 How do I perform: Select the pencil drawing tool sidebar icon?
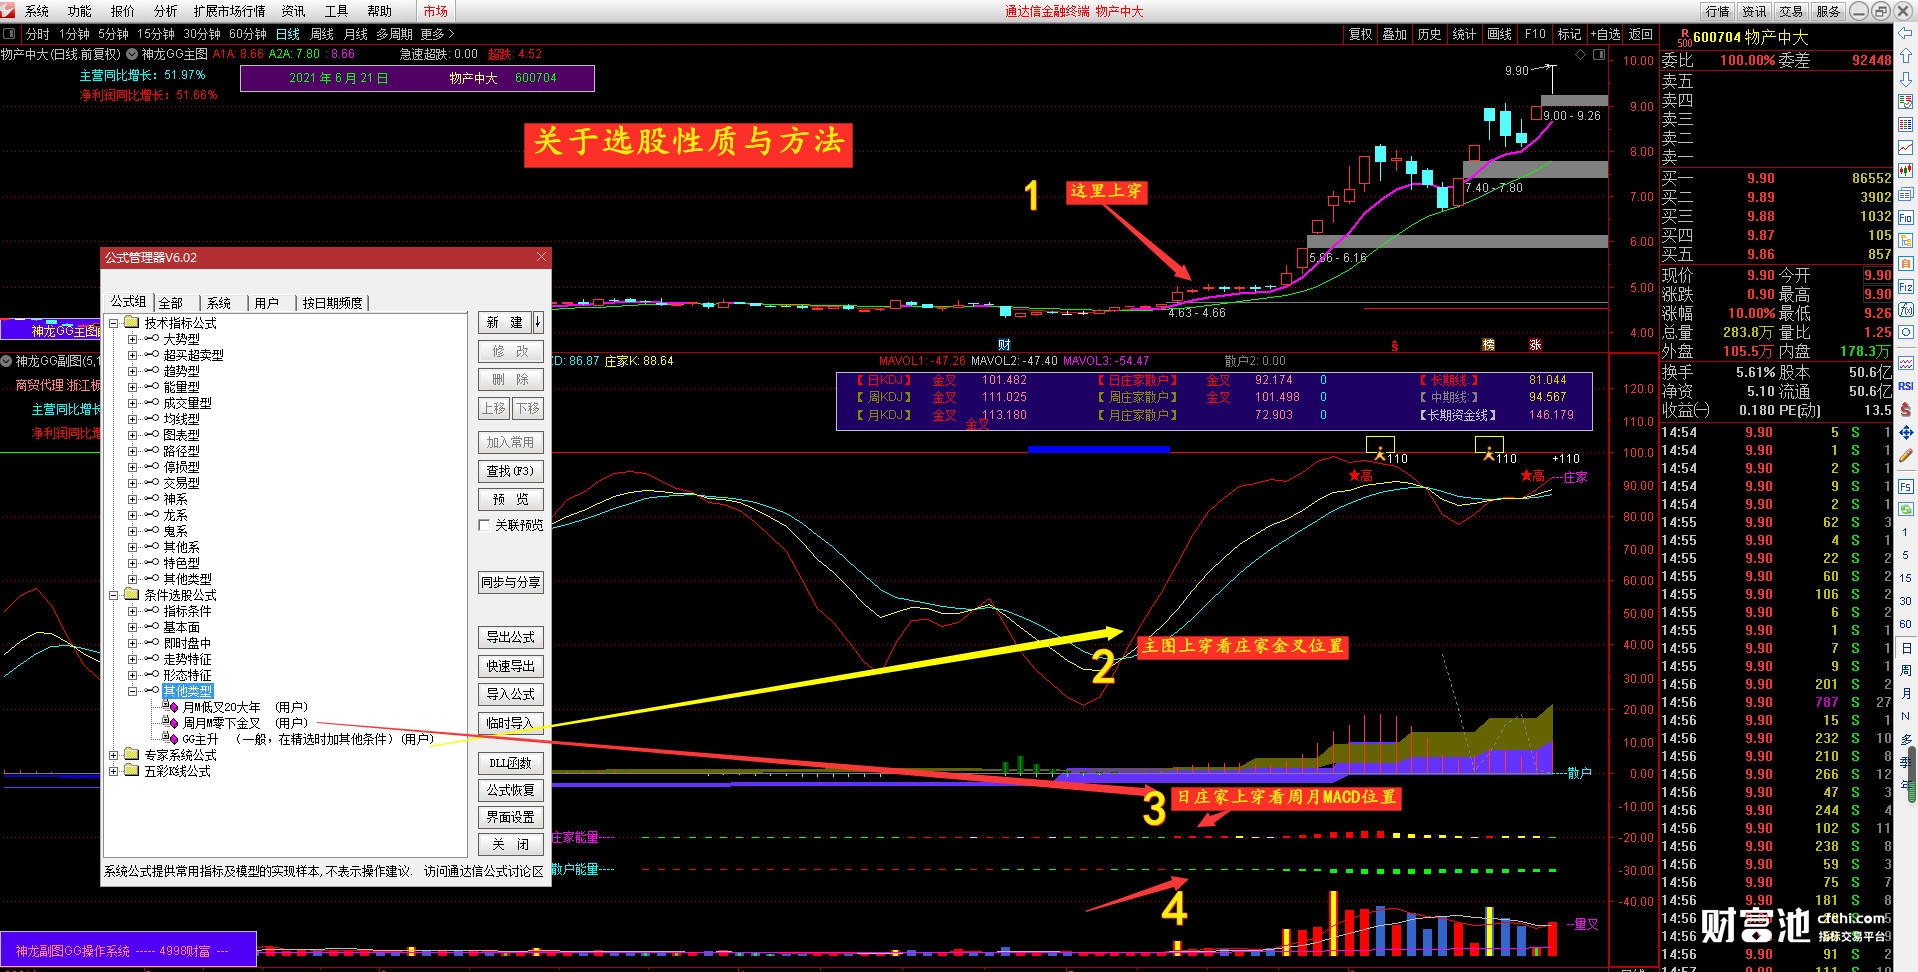(x=1905, y=456)
